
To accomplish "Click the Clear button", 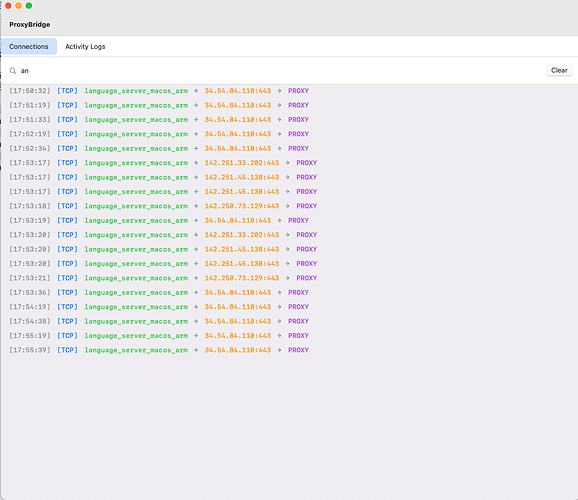I will pyautogui.click(x=559, y=70).
